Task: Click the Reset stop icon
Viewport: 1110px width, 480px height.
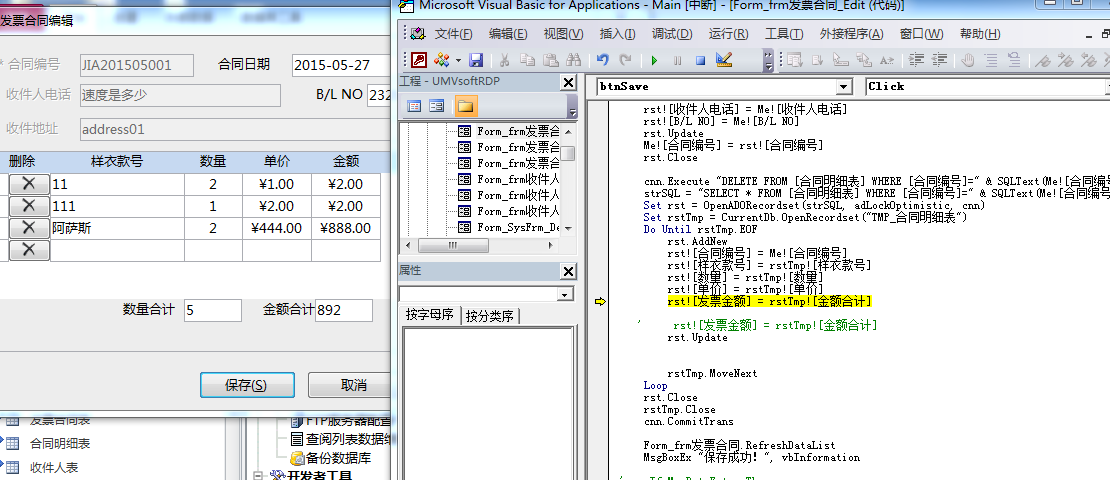Action: coord(700,61)
